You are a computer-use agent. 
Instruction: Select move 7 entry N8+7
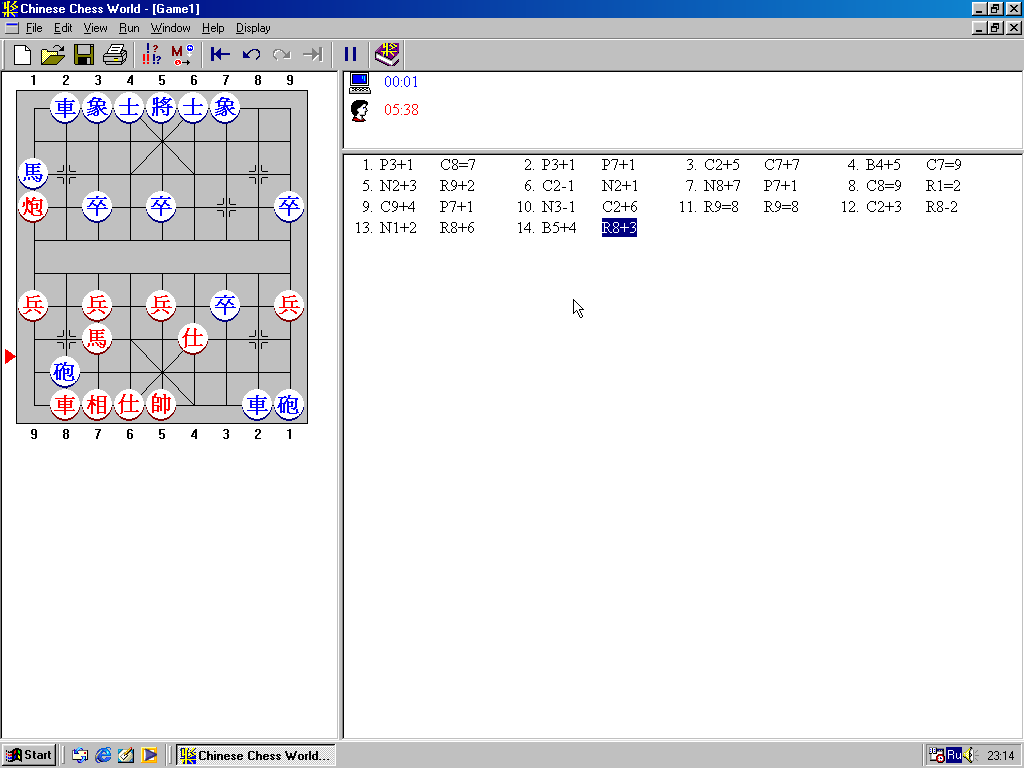point(722,186)
